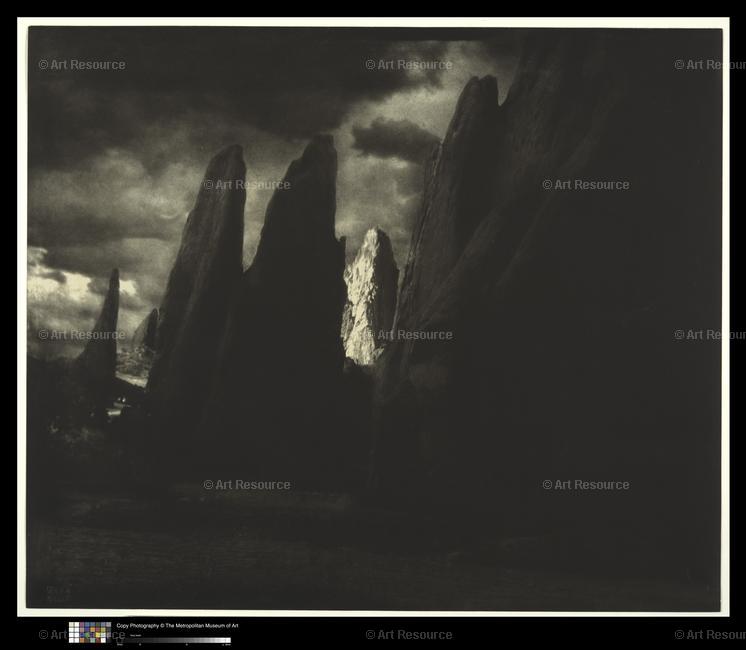Click the color checker chart below the photograph

(90, 632)
